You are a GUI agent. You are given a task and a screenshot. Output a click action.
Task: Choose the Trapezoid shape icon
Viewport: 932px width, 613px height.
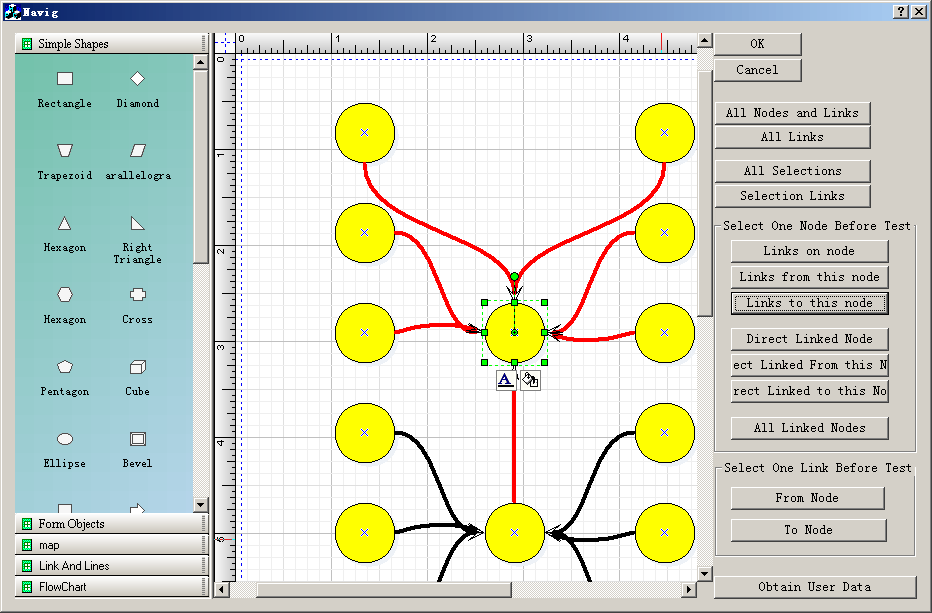pos(65,150)
